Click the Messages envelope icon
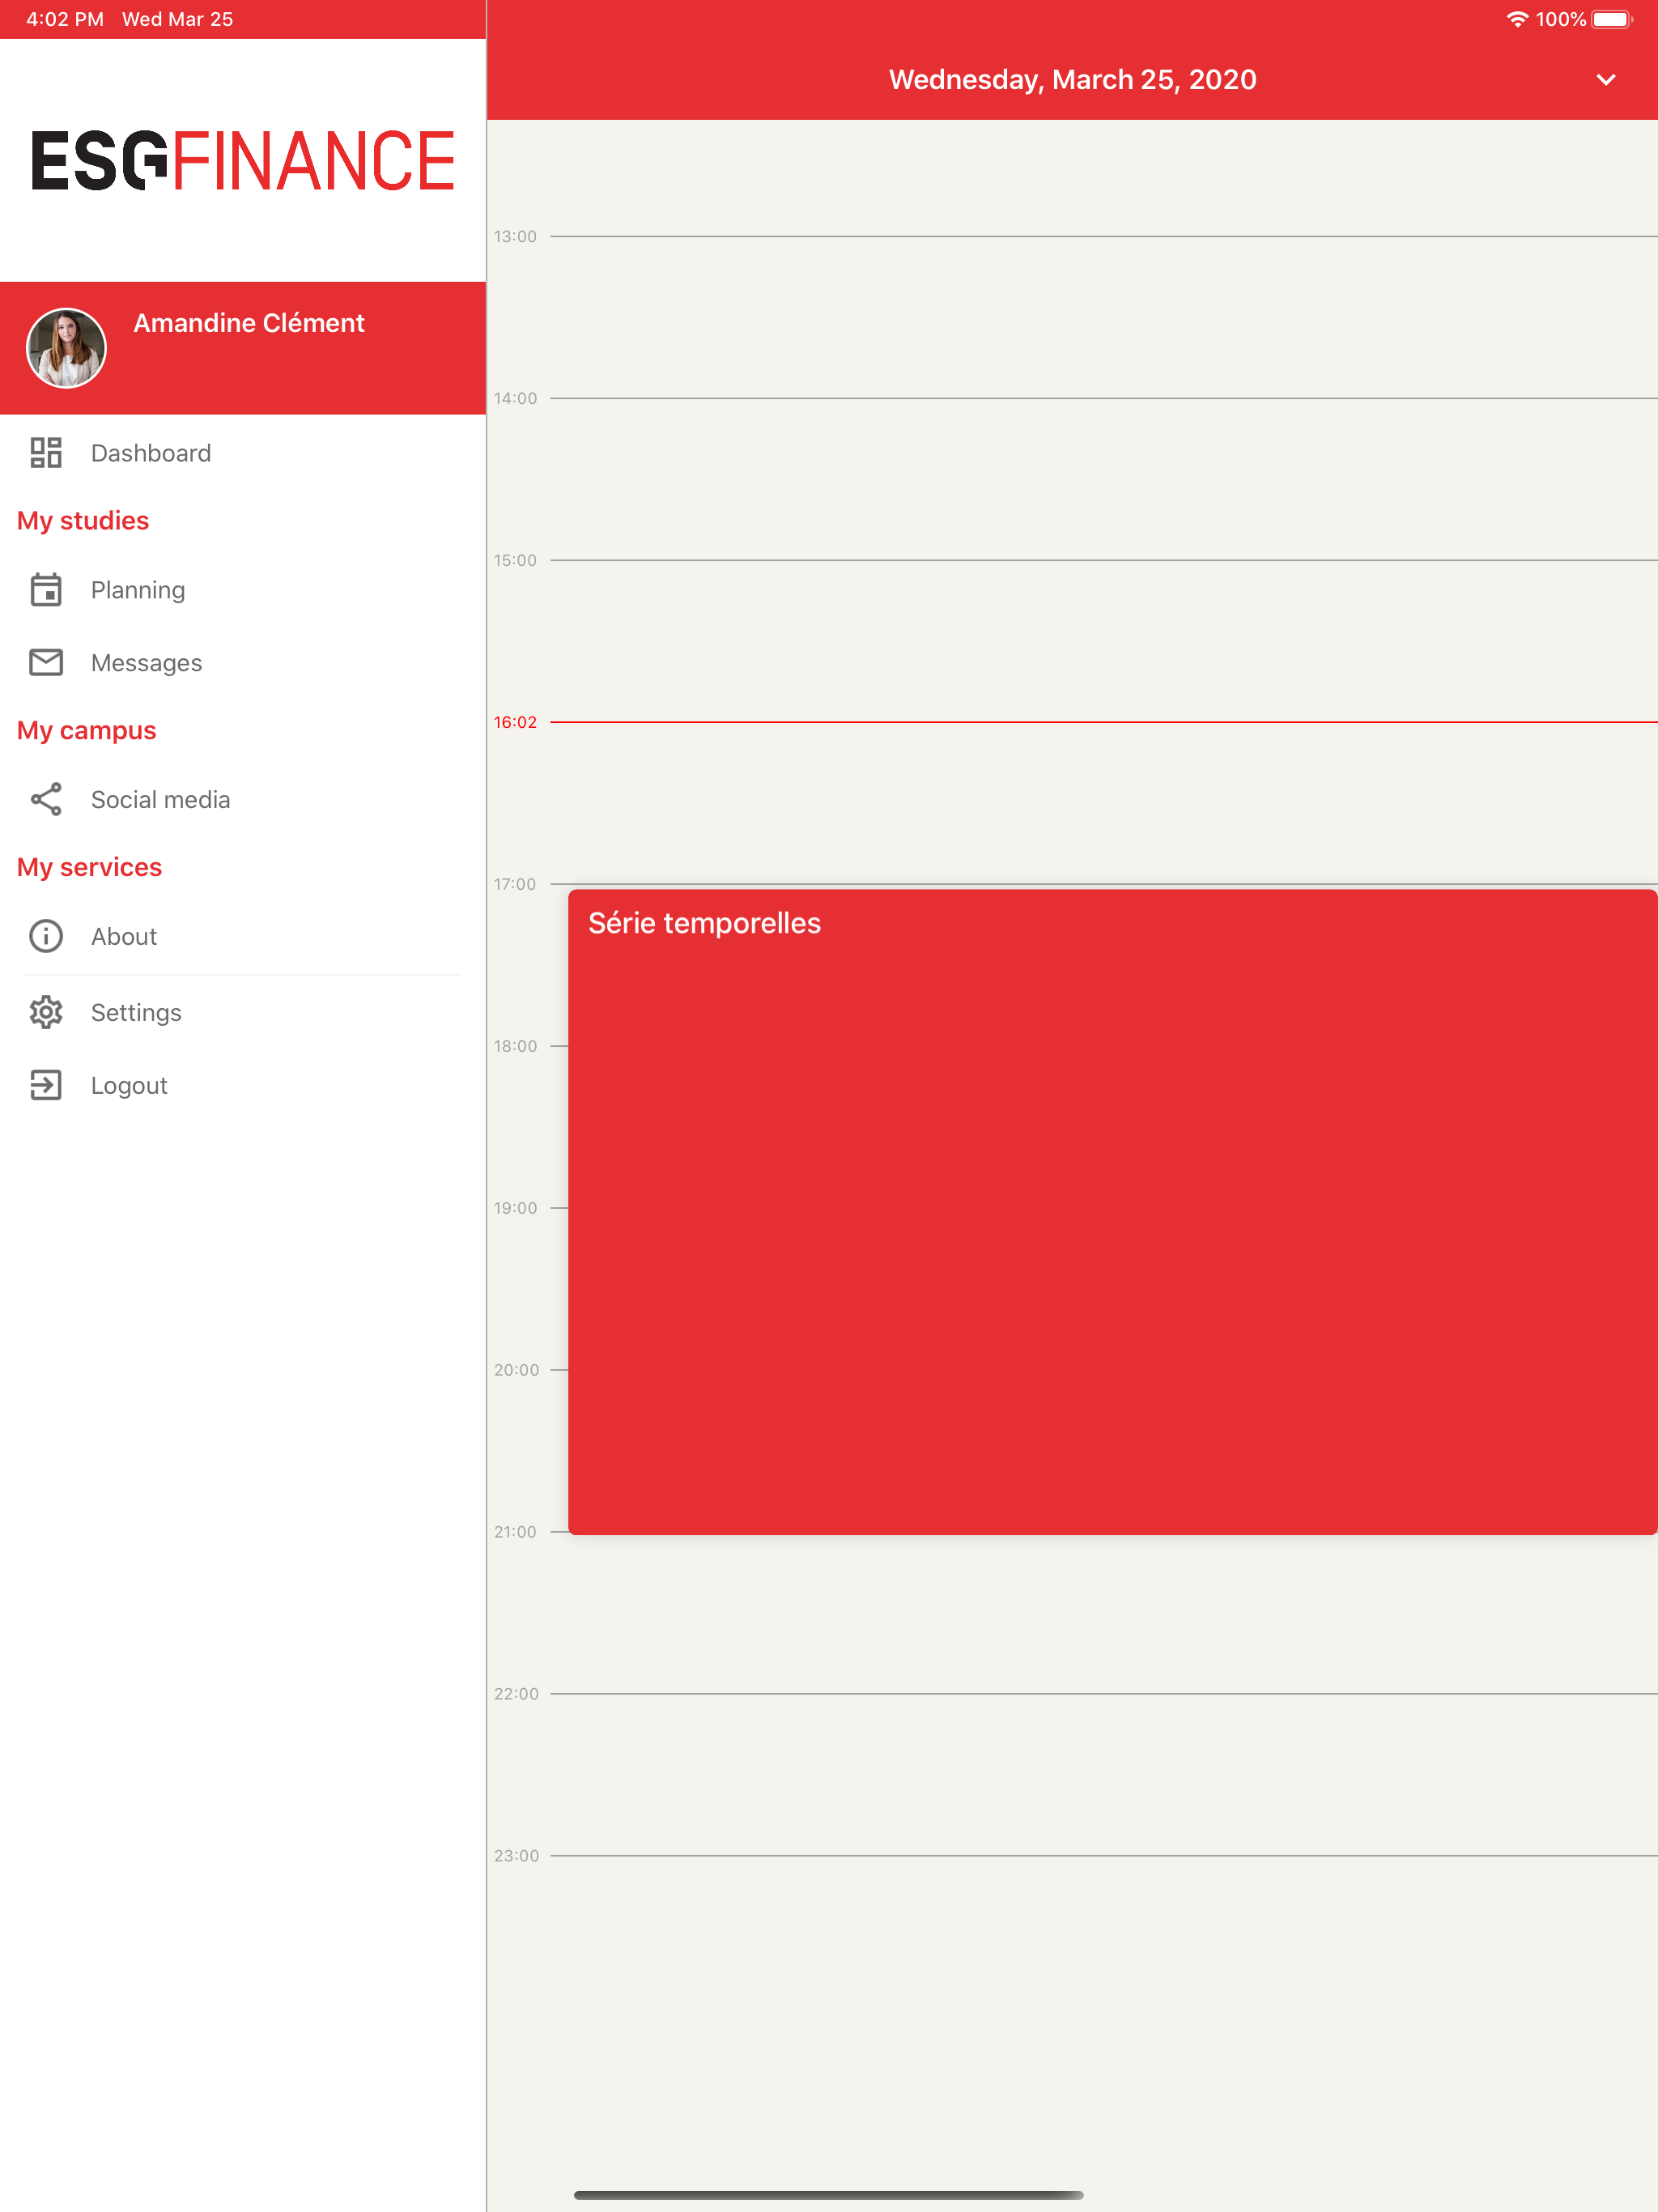1658x2212 pixels. pyautogui.click(x=46, y=662)
